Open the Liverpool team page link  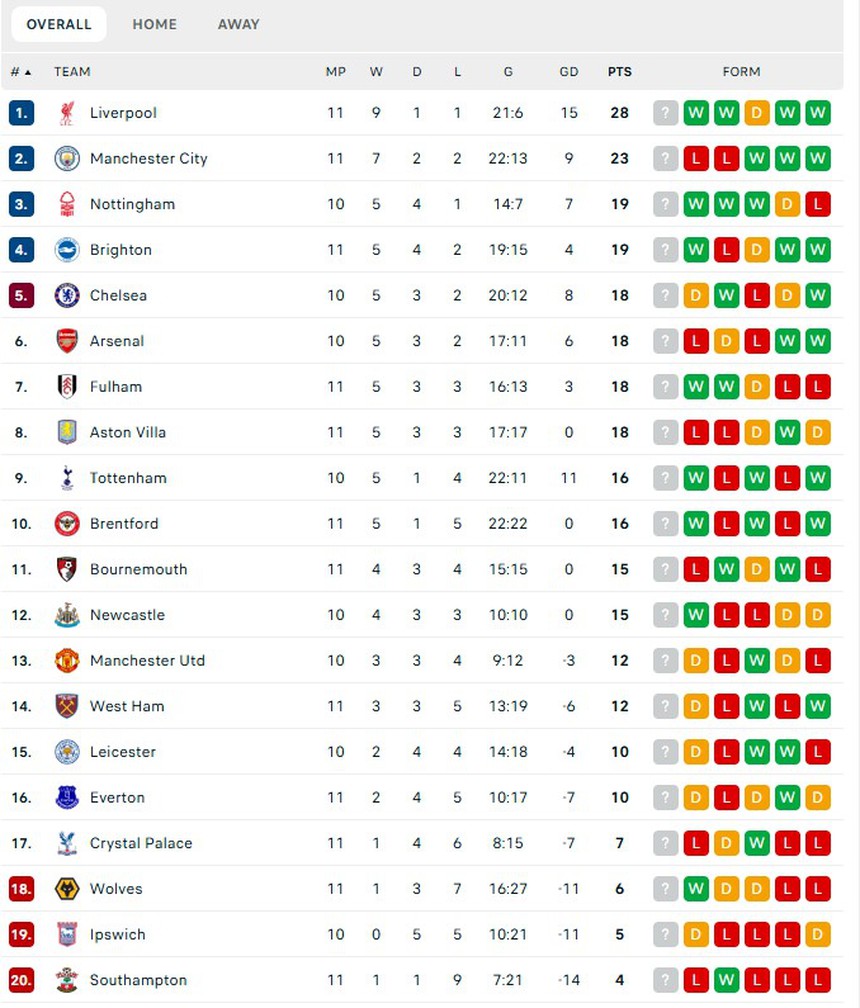click(123, 113)
